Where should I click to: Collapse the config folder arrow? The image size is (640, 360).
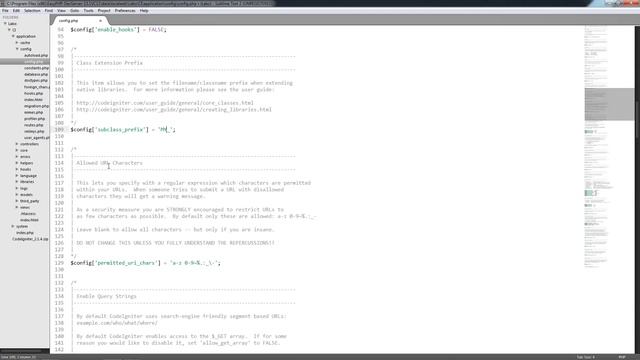(x=17, y=49)
